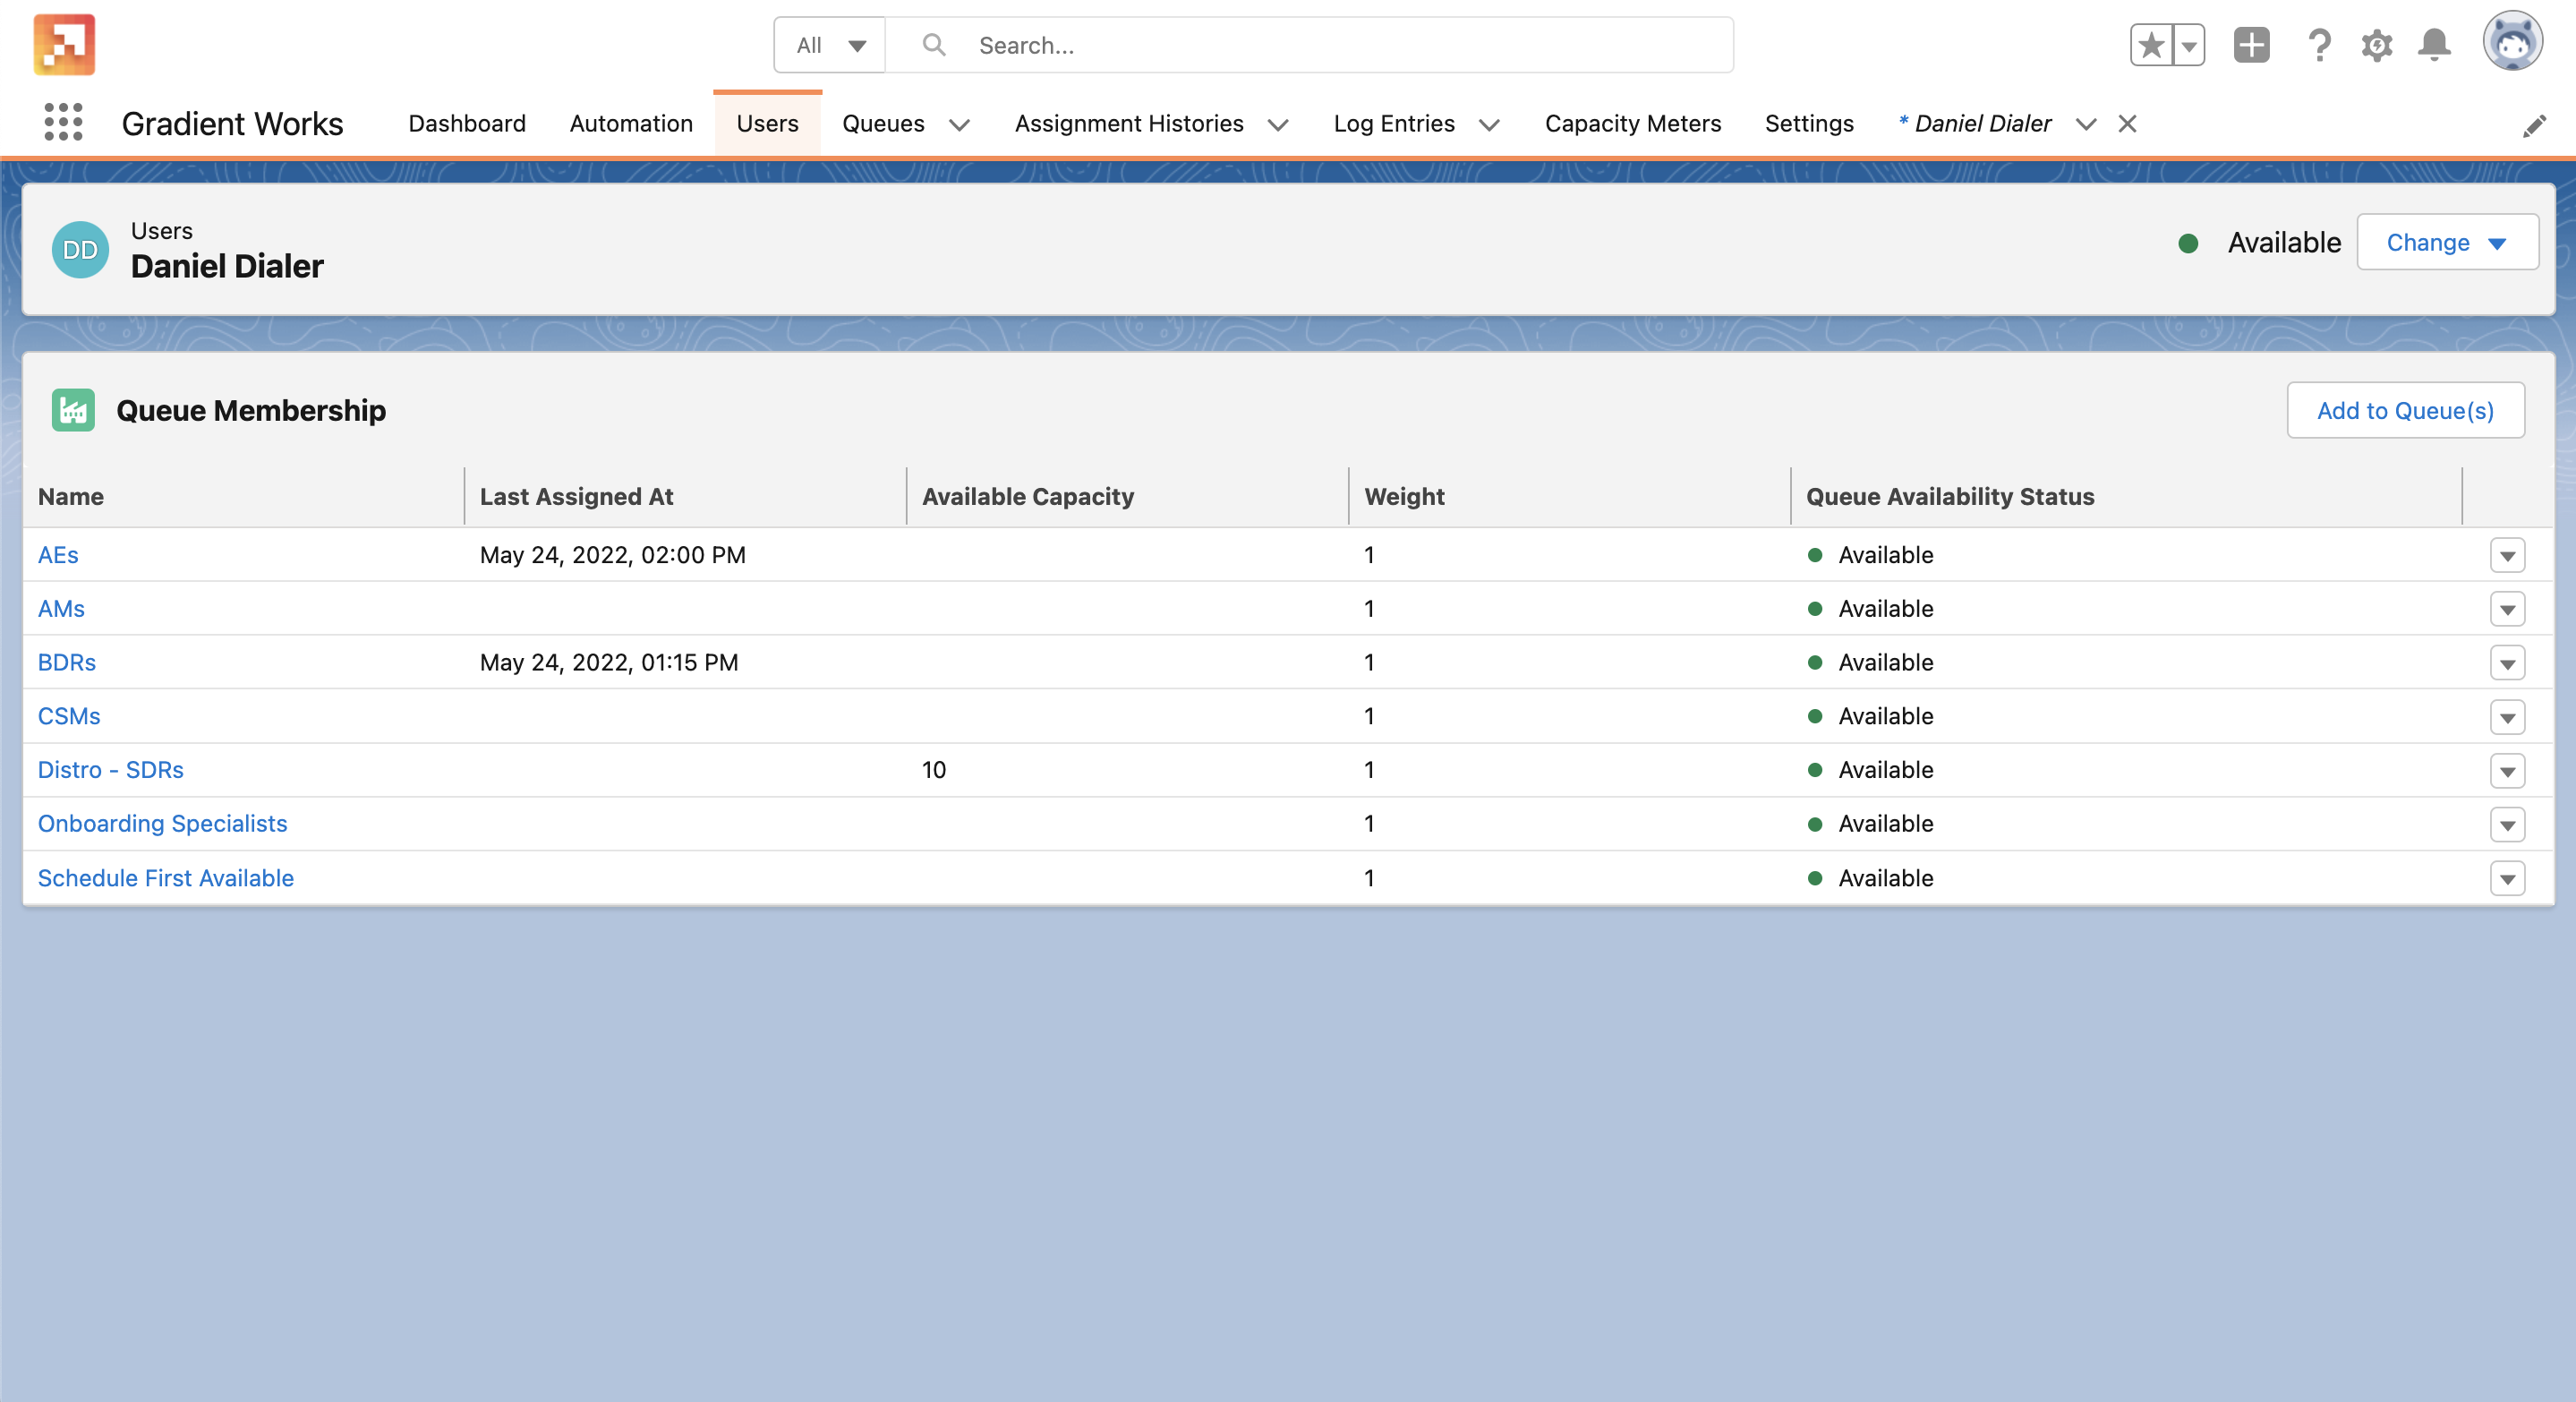Open row actions for the AEs queue
Image resolution: width=2576 pixels, height=1402 pixels.
pos(2507,555)
